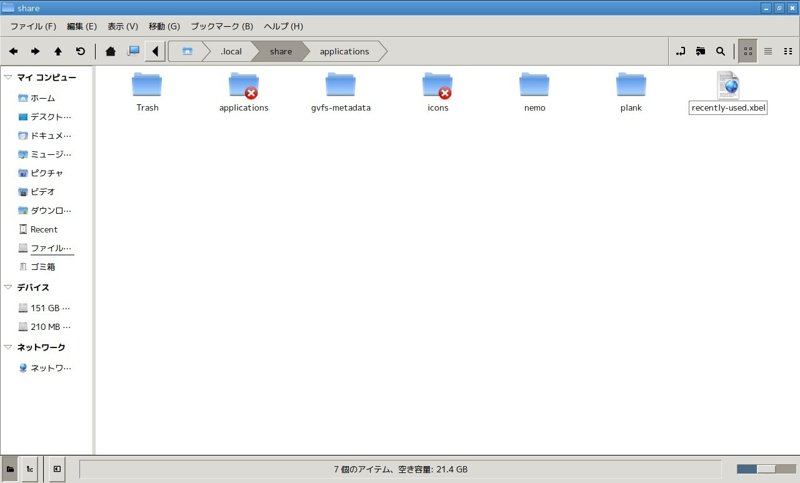Screen dimensions: 800x483
Task: Collapse the マイ コンピュー section
Action: 8,77
